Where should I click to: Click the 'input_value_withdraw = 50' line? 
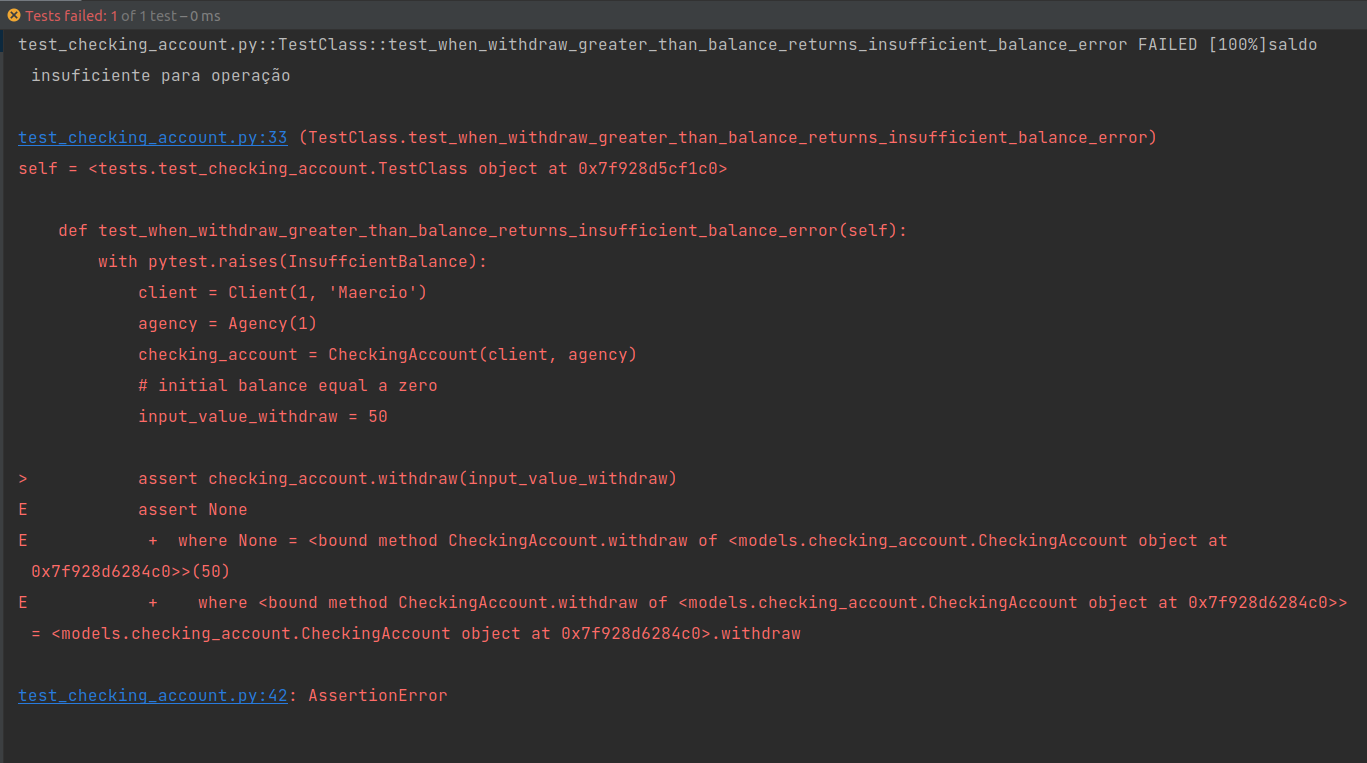pyautogui.click(x=263, y=416)
